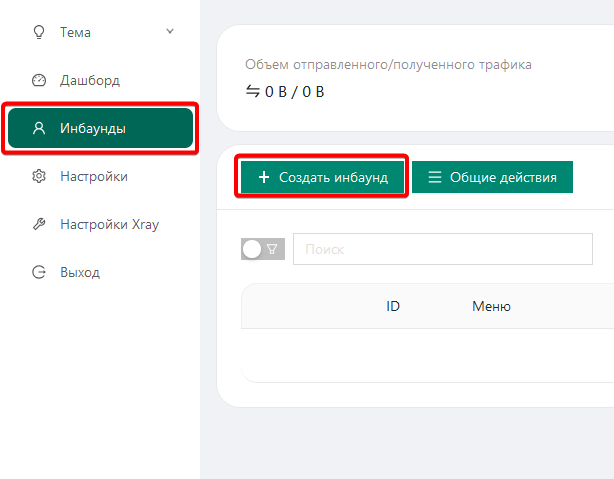Toggle the filter switch beside search

263,249
